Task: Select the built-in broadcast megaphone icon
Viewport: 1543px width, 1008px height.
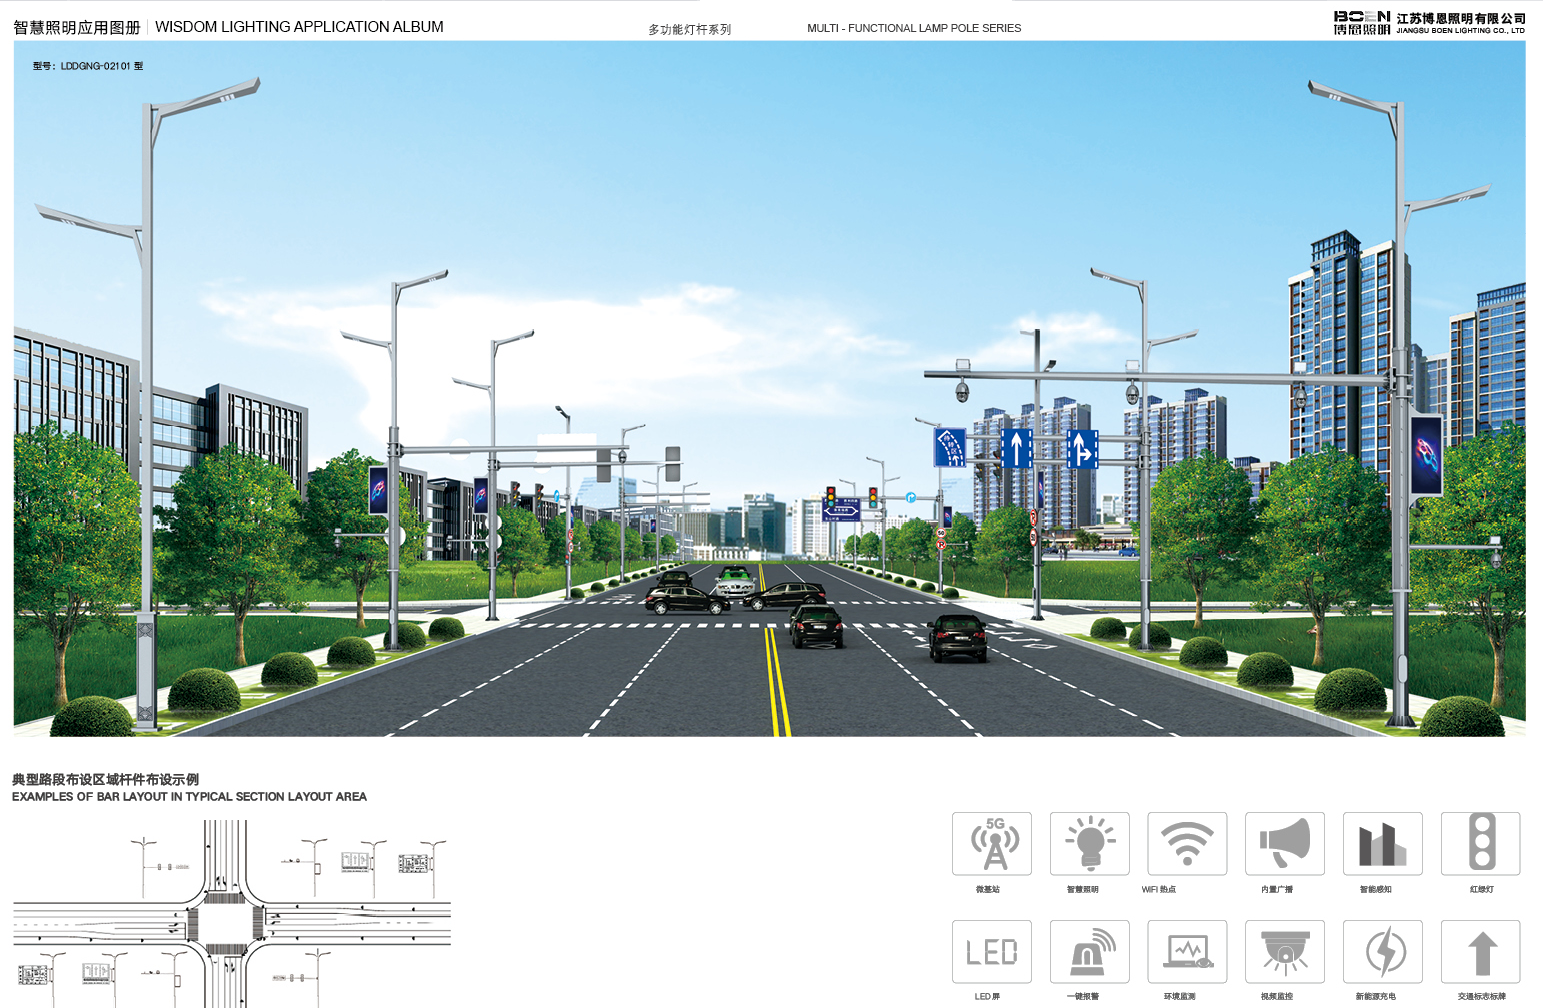Action: point(1284,844)
